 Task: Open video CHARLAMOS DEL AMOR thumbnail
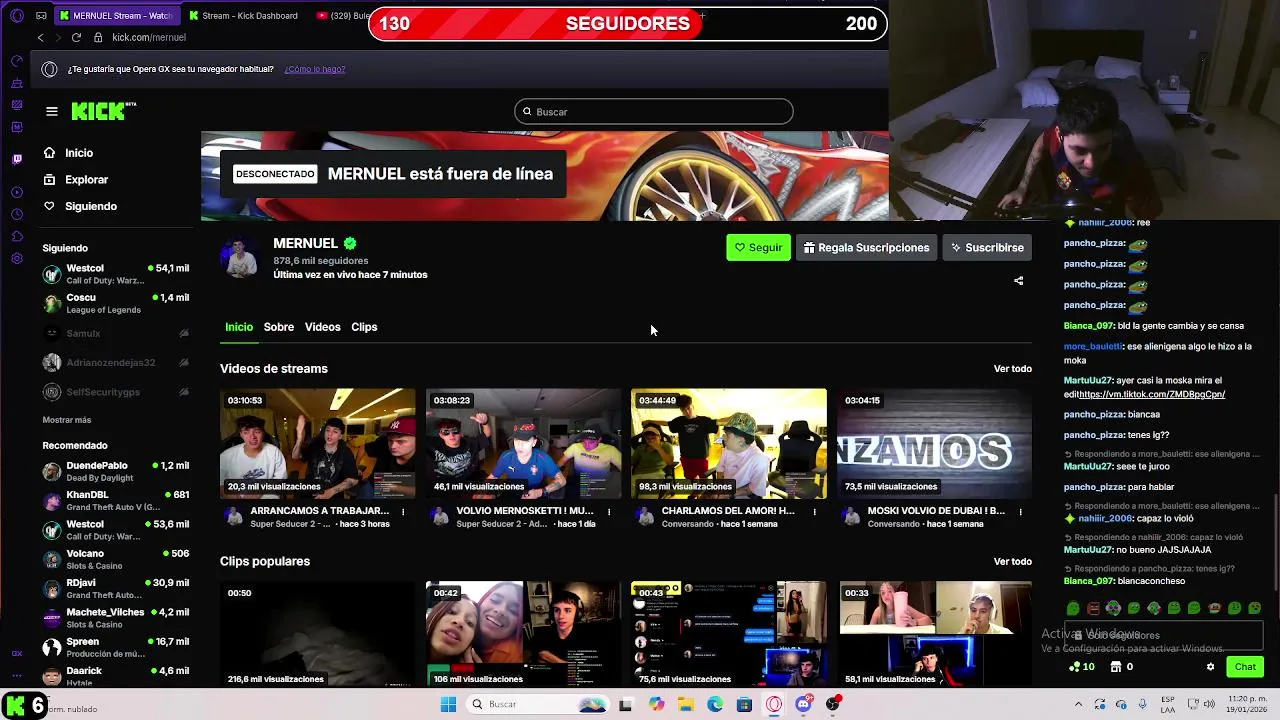[729, 443]
